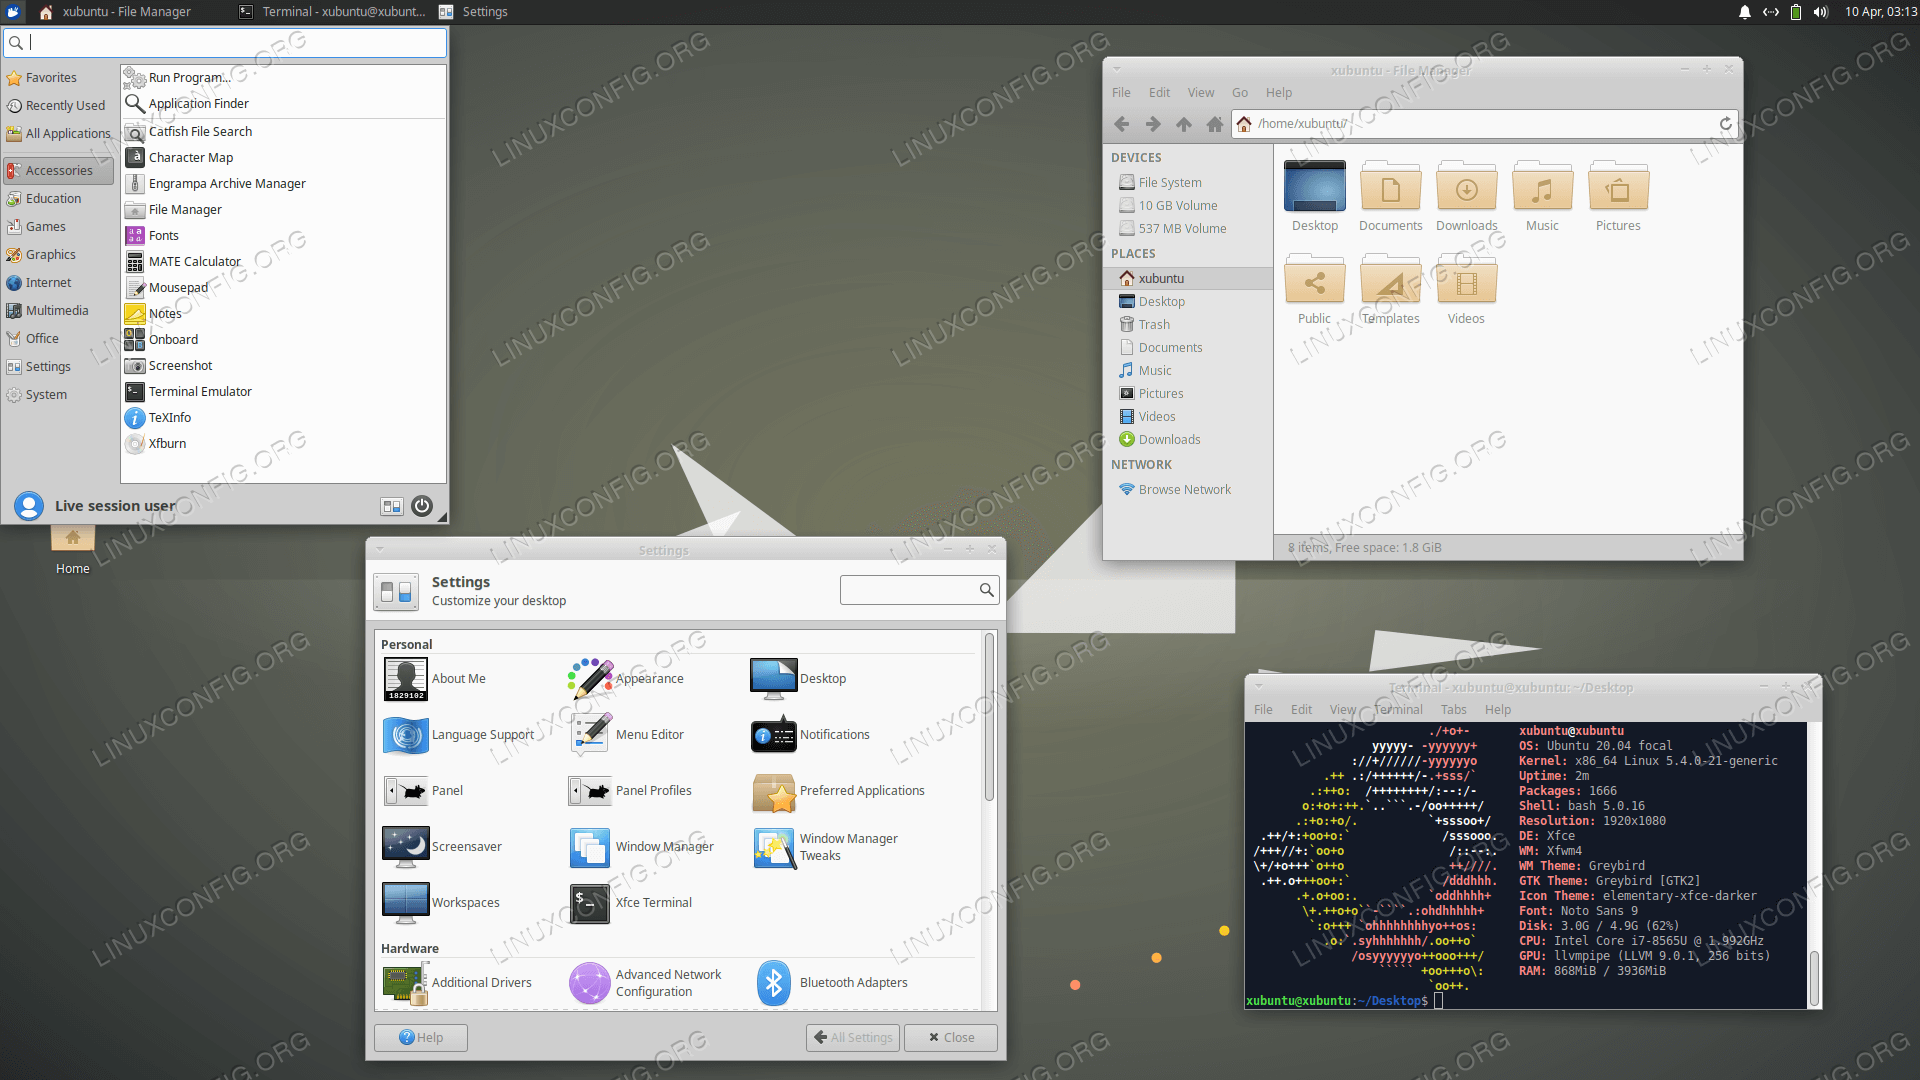Screen dimensions: 1920x1080
Task: Open the Documents folder icon
Action: pyautogui.click(x=1391, y=186)
